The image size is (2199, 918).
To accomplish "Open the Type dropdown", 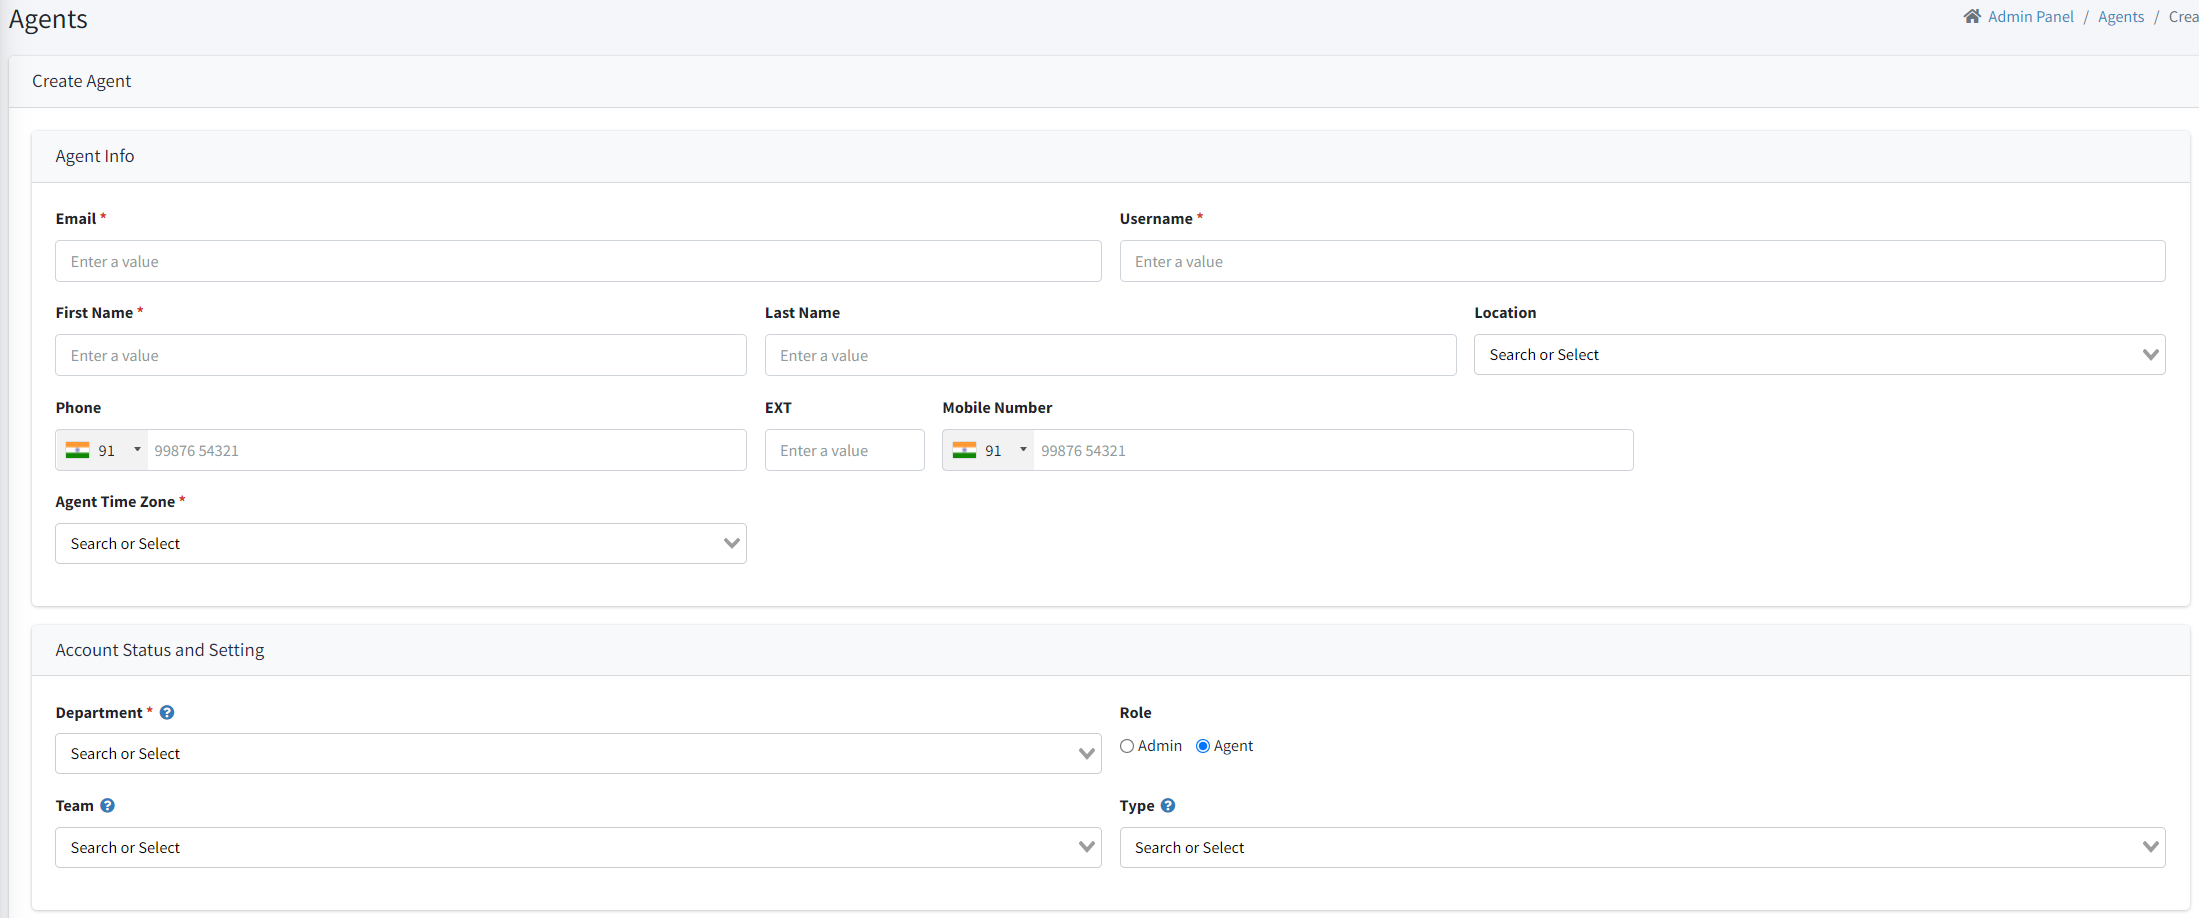I will pos(1641,848).
